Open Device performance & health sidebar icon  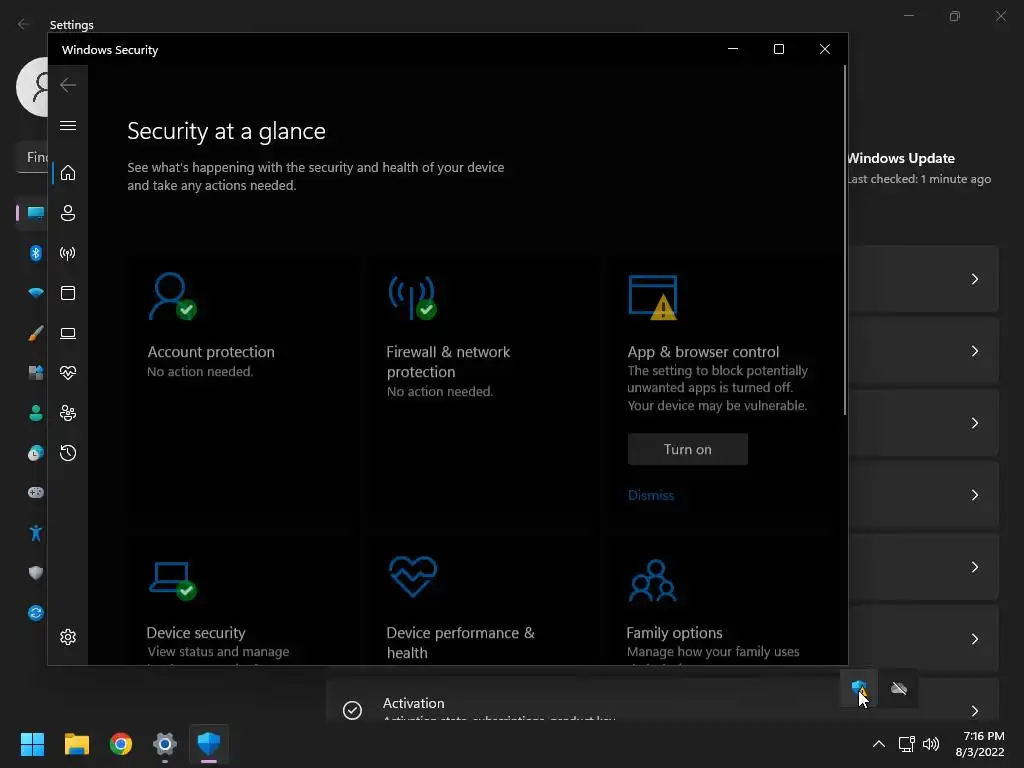[x=68, y=373]
